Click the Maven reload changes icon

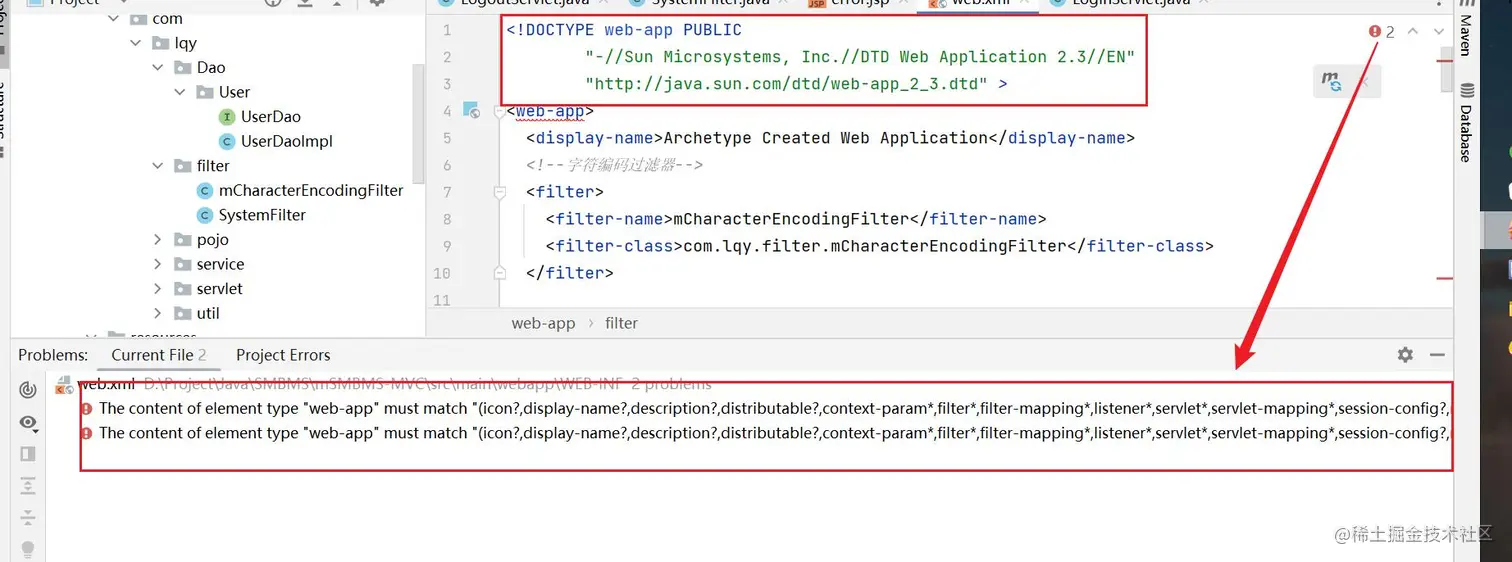[x=1332, y=82]
